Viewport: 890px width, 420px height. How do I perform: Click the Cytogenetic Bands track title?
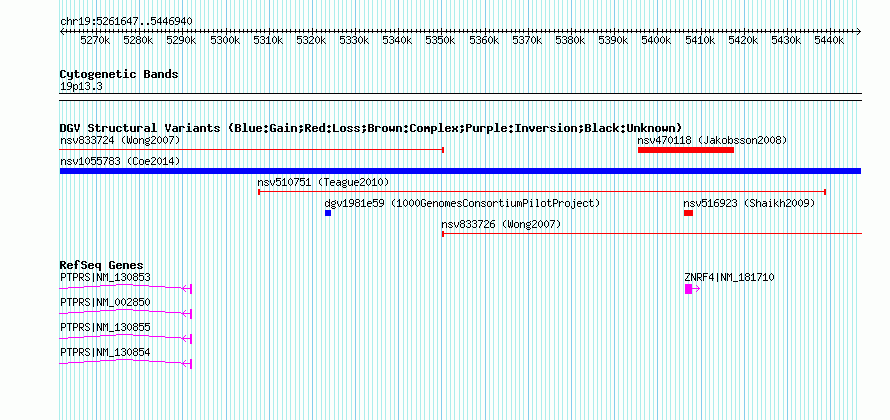(x=119, y=74)
